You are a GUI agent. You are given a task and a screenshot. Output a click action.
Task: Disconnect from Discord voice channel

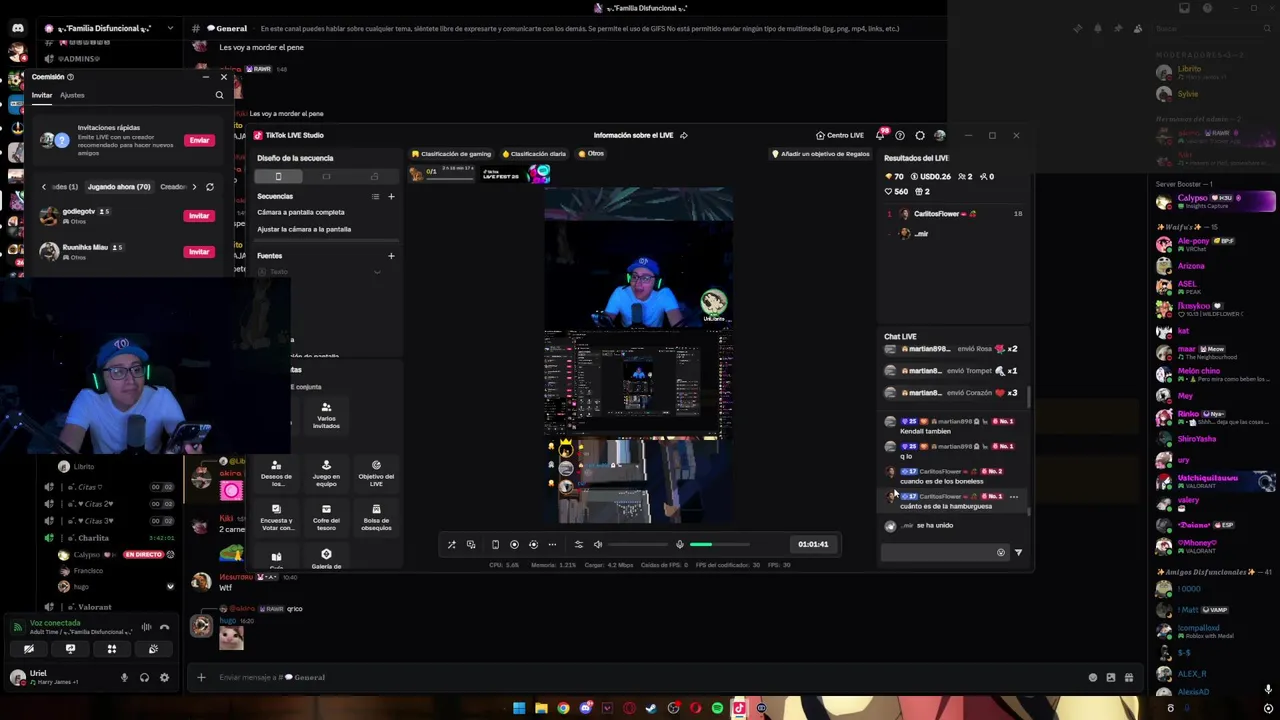[x=165, y=627]
